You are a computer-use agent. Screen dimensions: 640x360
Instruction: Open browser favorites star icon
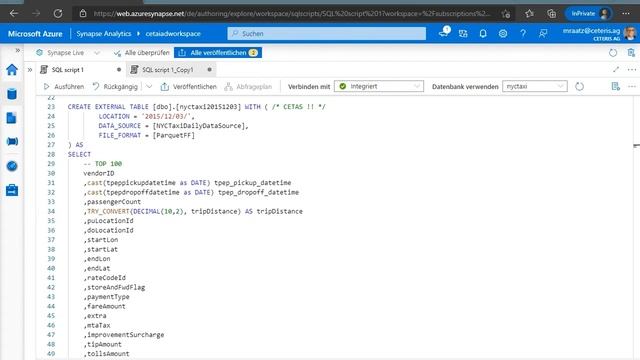pyautogui.click(x=529, y=13)
